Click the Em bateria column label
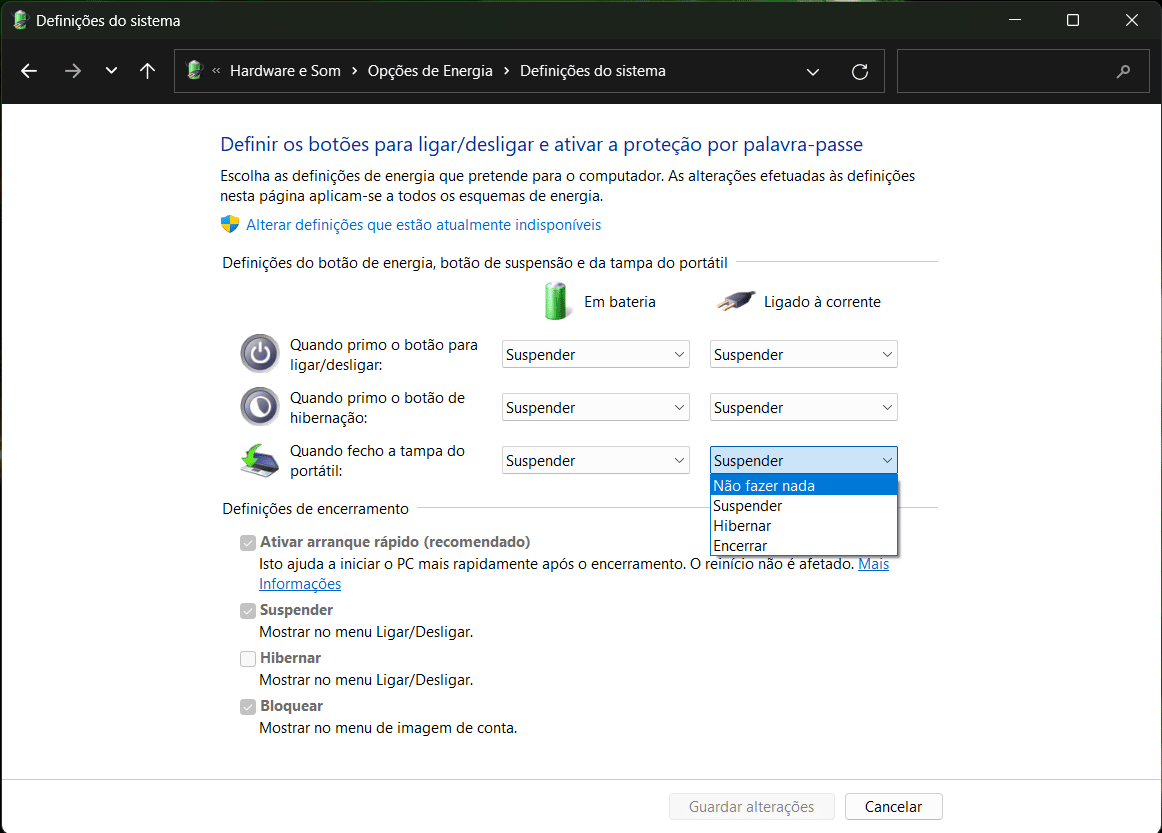Viewport: 1162px width, 833px height. [x=620, y=302]
